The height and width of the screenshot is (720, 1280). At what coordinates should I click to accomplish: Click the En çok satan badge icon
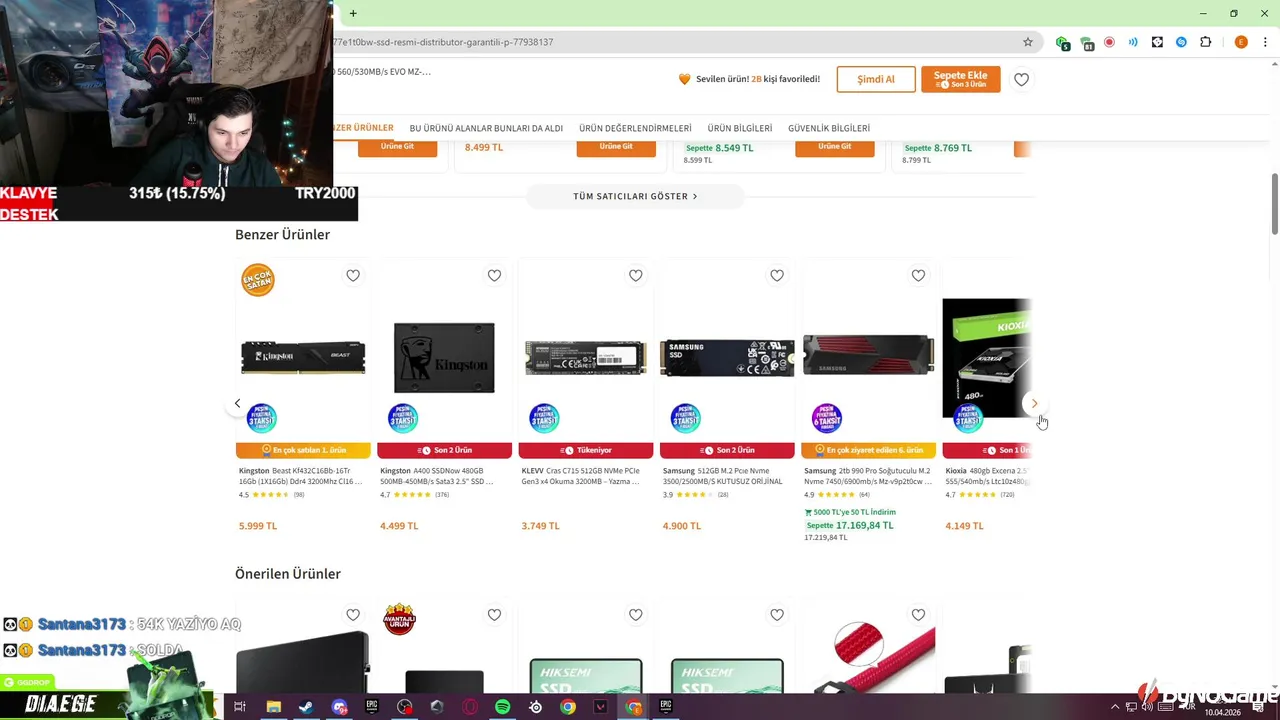258,280
